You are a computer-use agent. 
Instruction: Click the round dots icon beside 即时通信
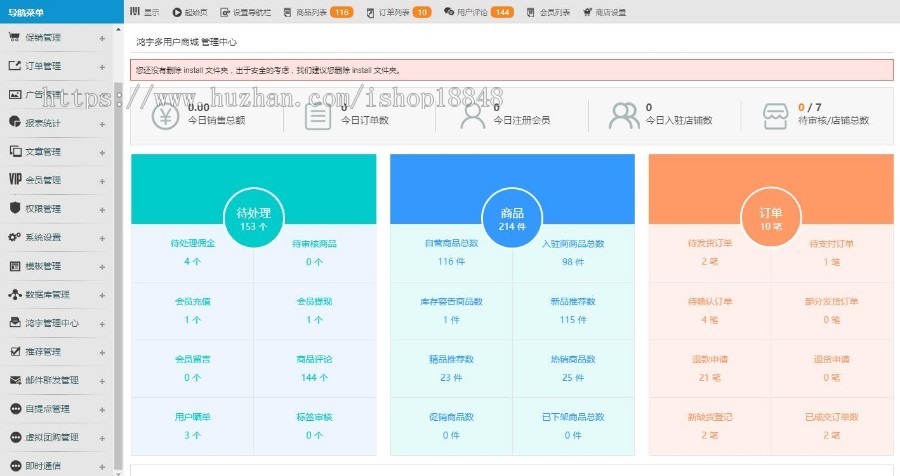click(x=15, y=465)
